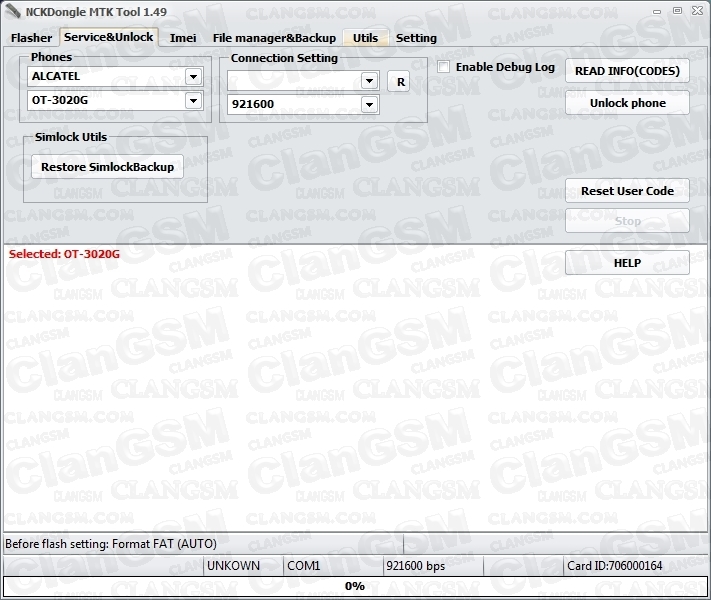Click the disabled Stop button
This screenshot has height=600, width=711.
pos(627,221)
